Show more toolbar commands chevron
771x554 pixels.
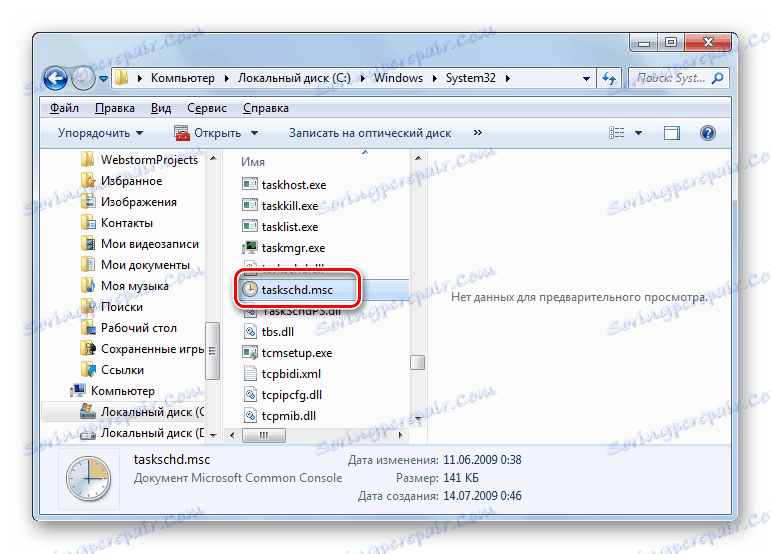point(477,133)
